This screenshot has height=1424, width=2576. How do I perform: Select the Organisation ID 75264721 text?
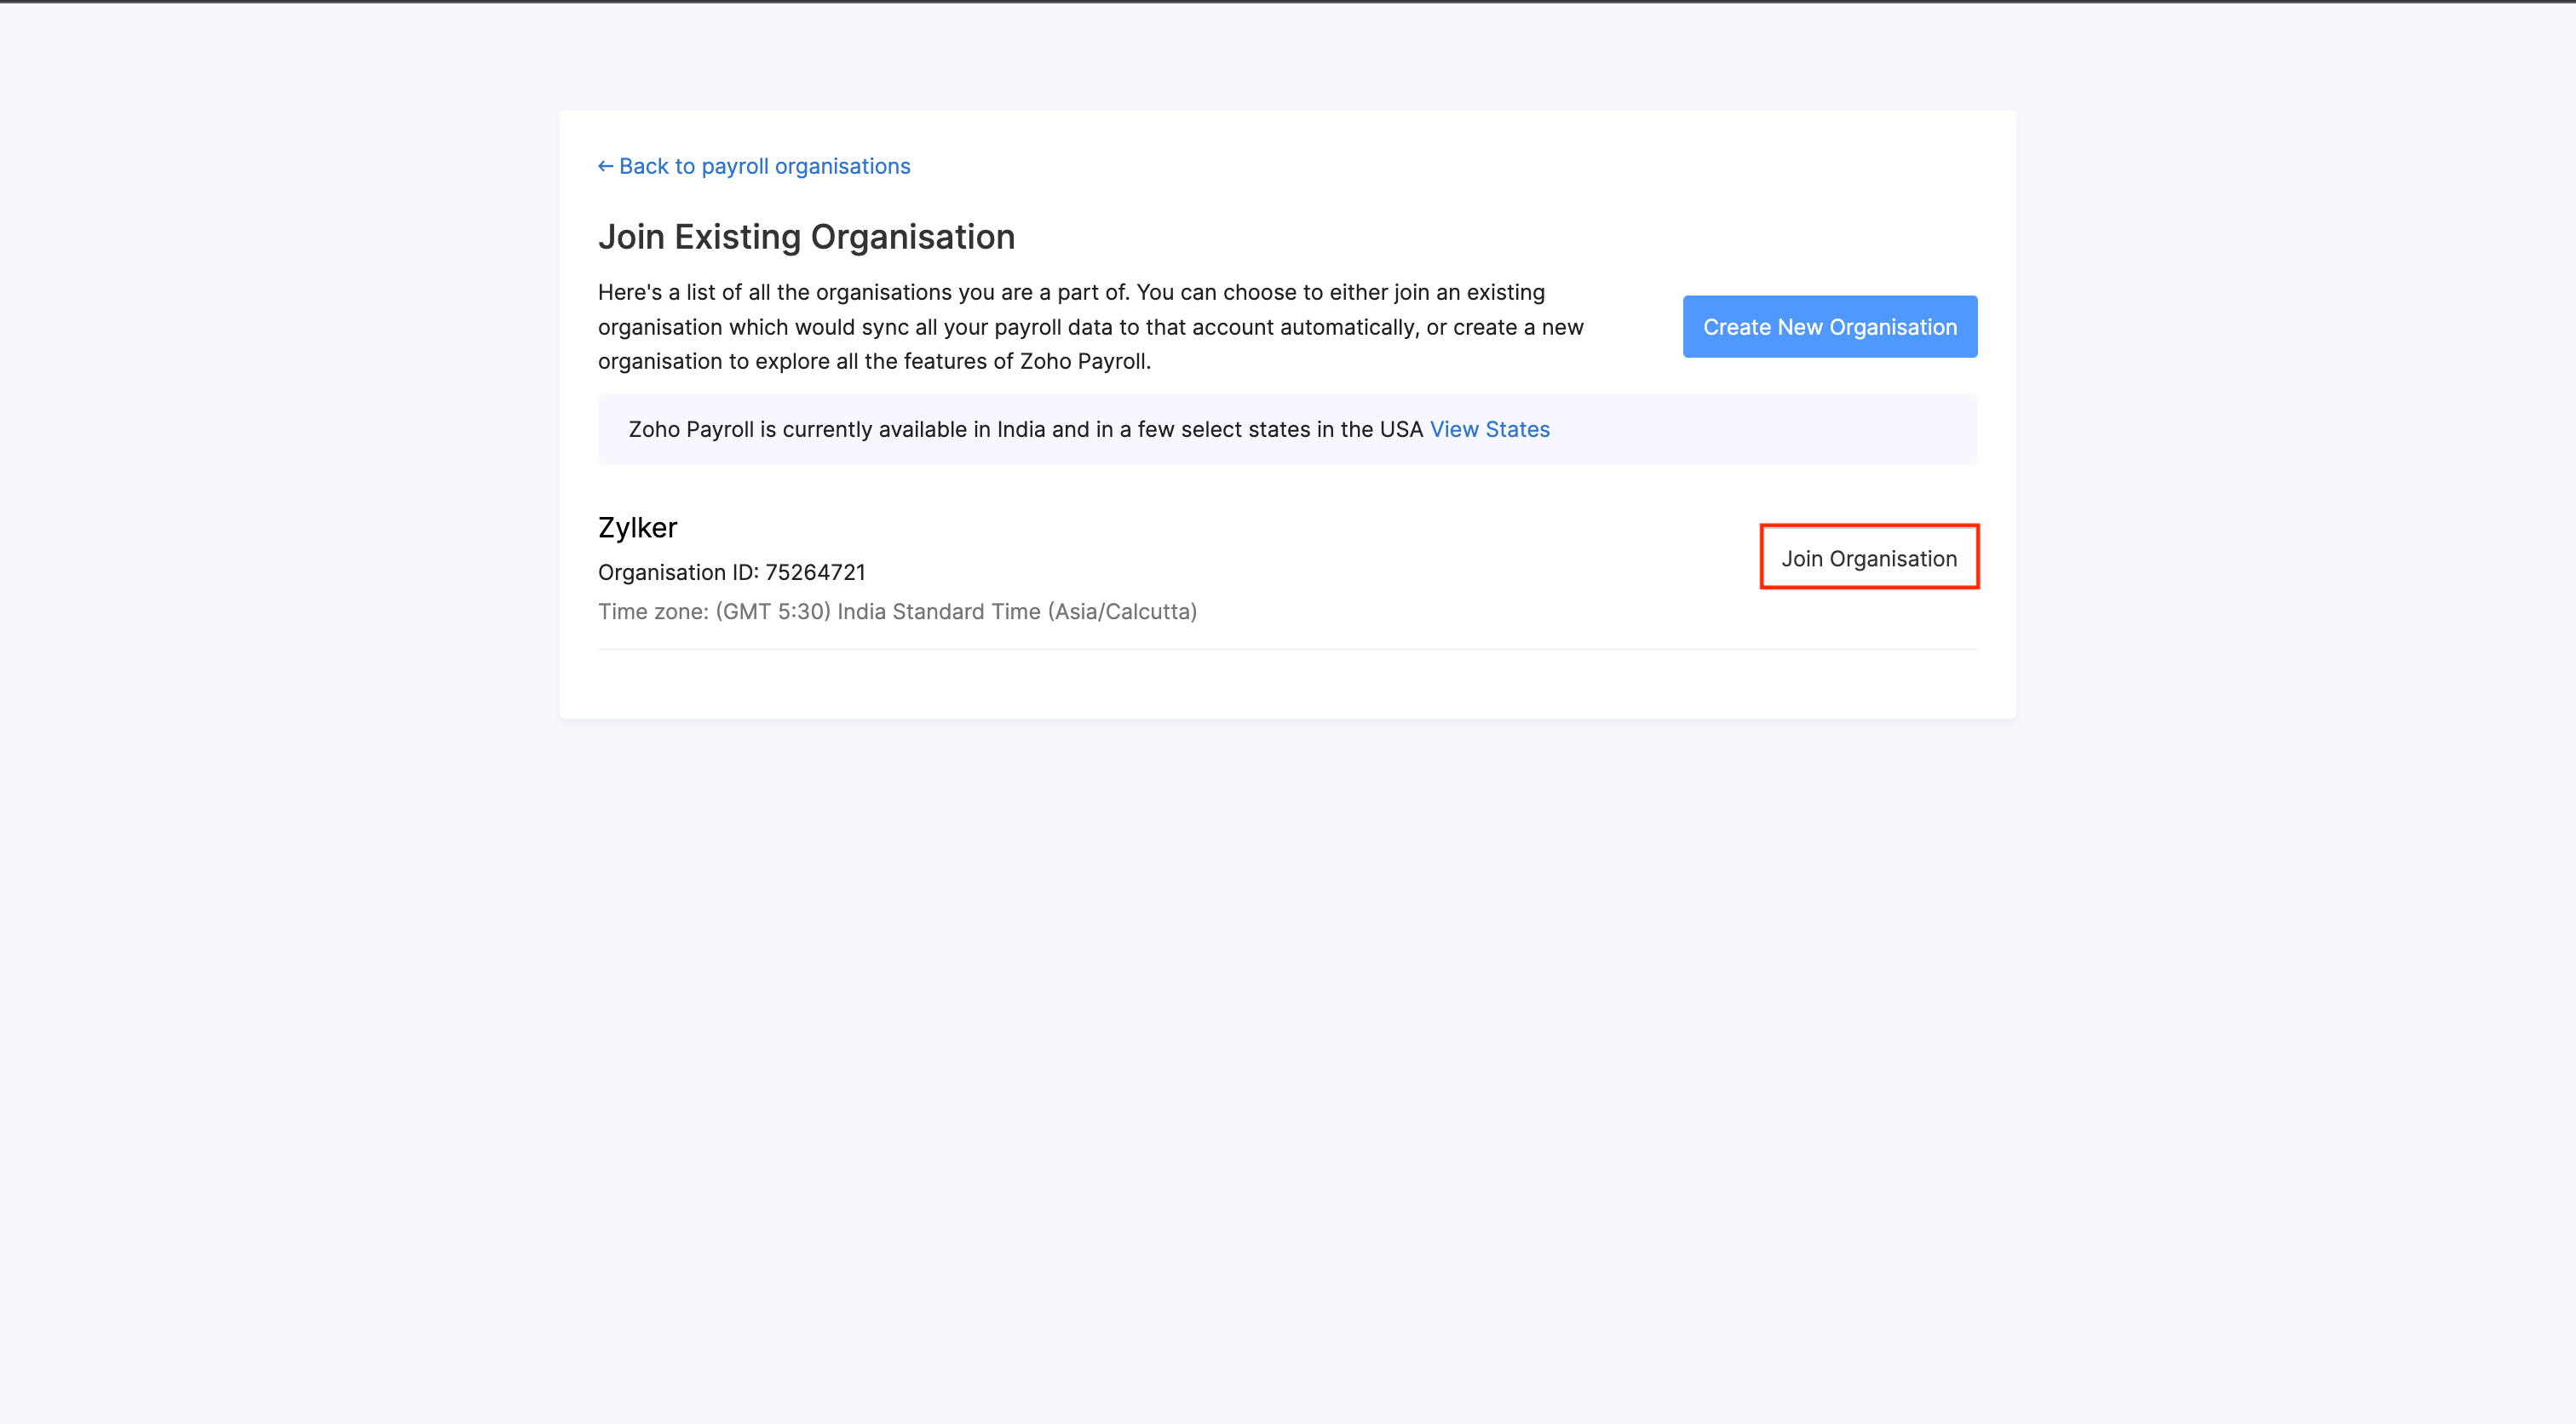click(x=732, y=572)
